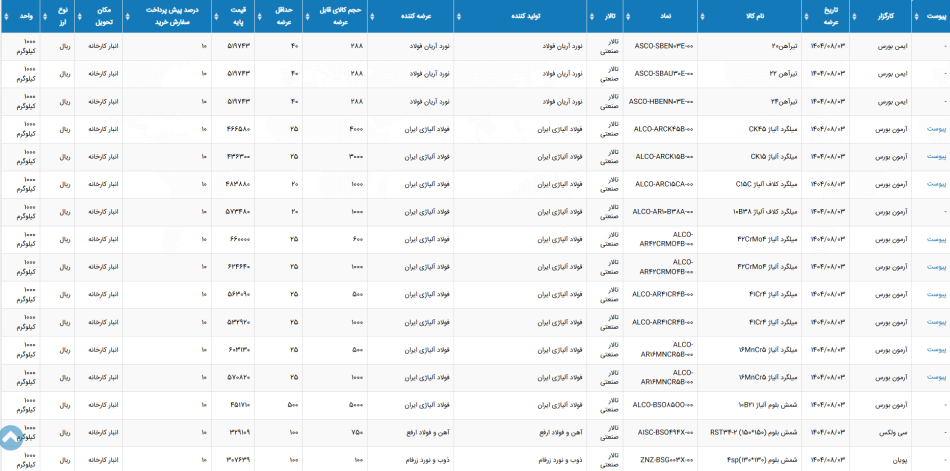Sort by تاریخ عرضه using its arrow icon
Image resolution: width=950 pixels, height=471 pixels.
tap(806, 16)
